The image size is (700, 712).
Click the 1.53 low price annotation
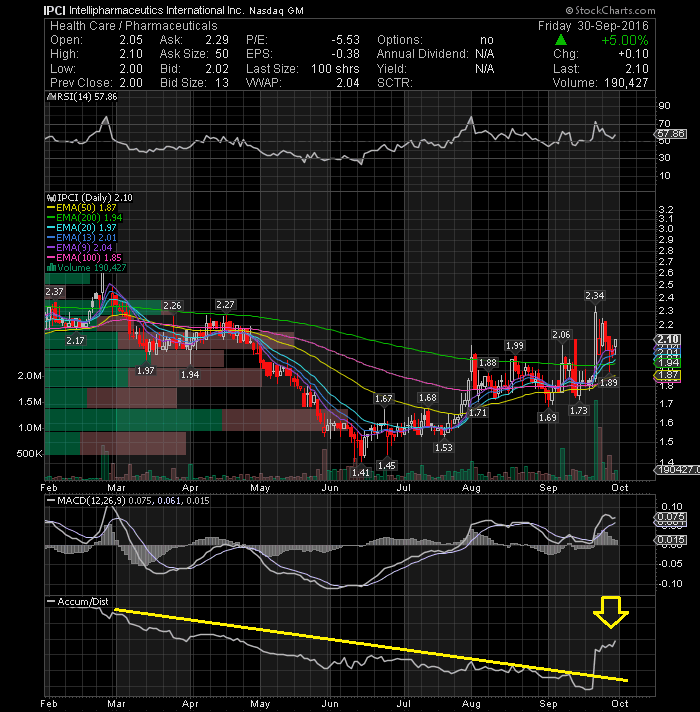(x=444, y=448)
